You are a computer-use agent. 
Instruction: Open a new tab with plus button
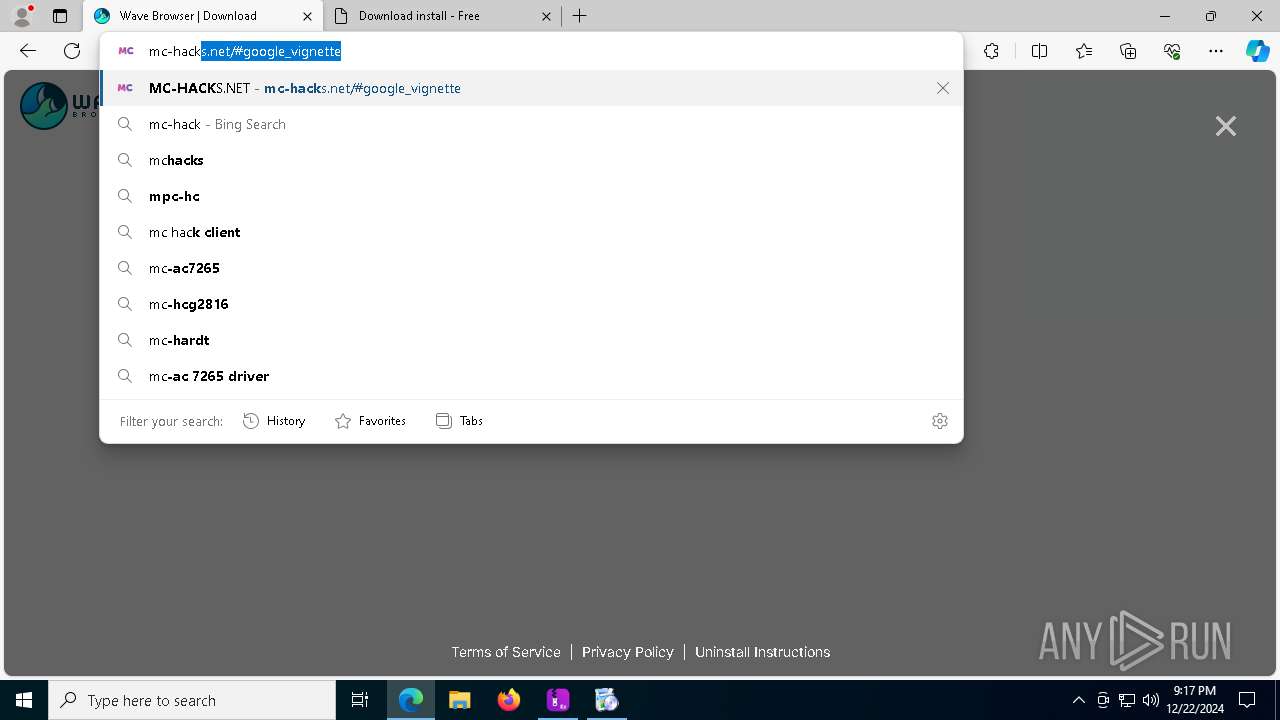[x=580, y=16]
